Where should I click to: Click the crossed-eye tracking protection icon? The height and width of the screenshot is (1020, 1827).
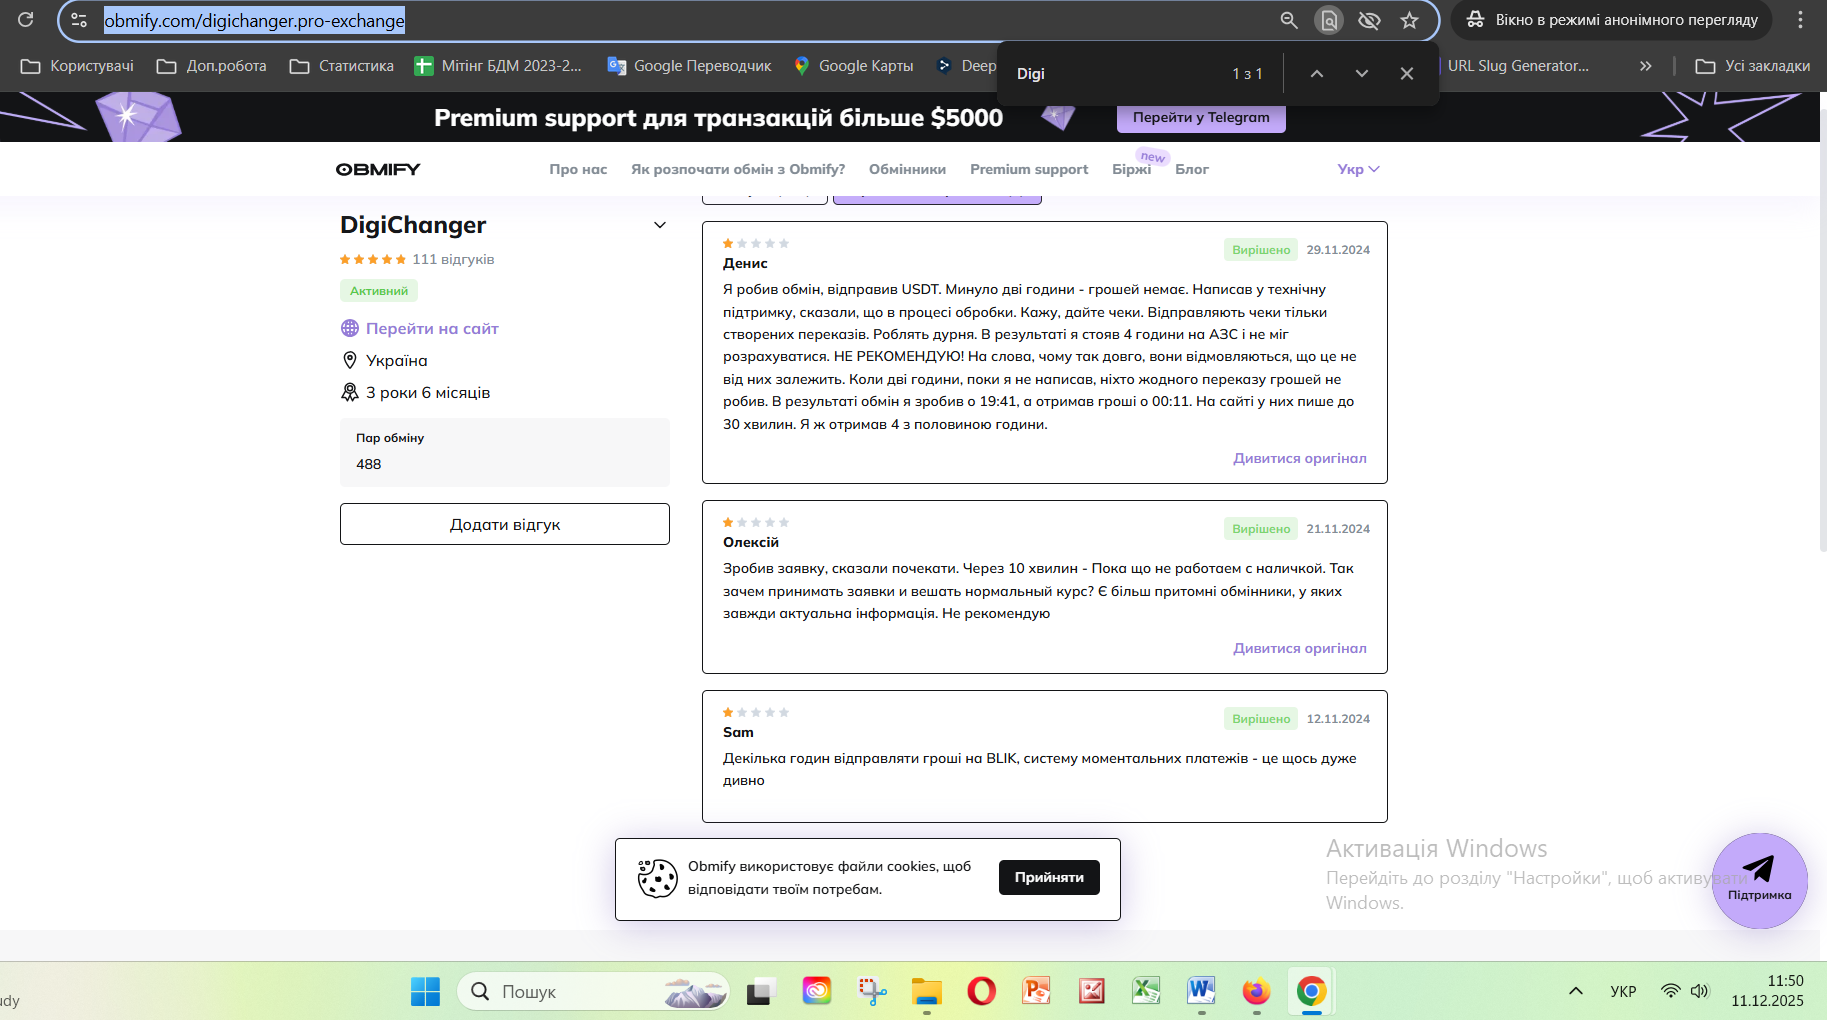pos(1369,20)
